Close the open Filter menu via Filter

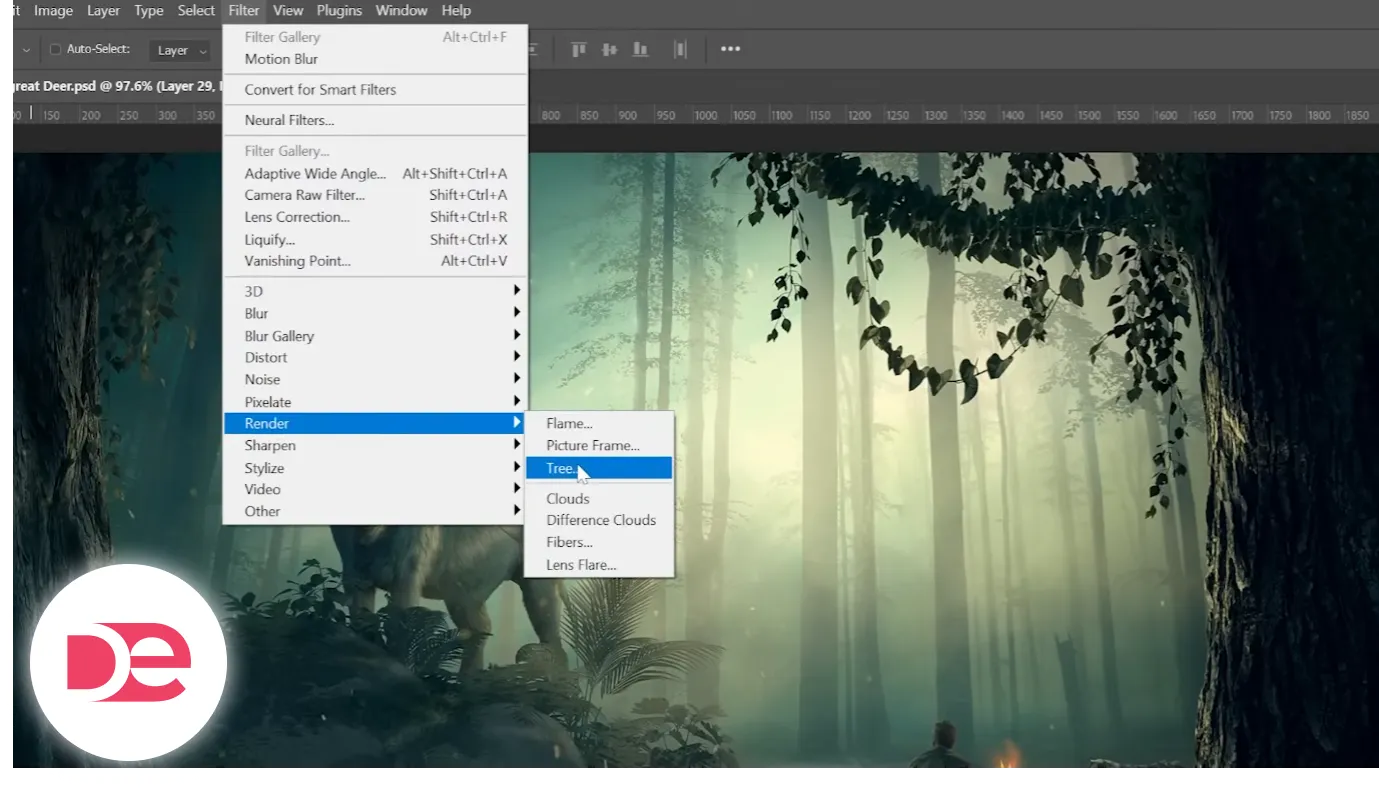[243, 11]
